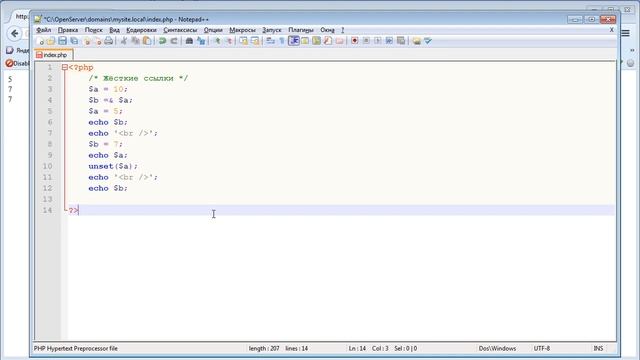
Task: Select the index.php document tab
Action: point(54,55)
